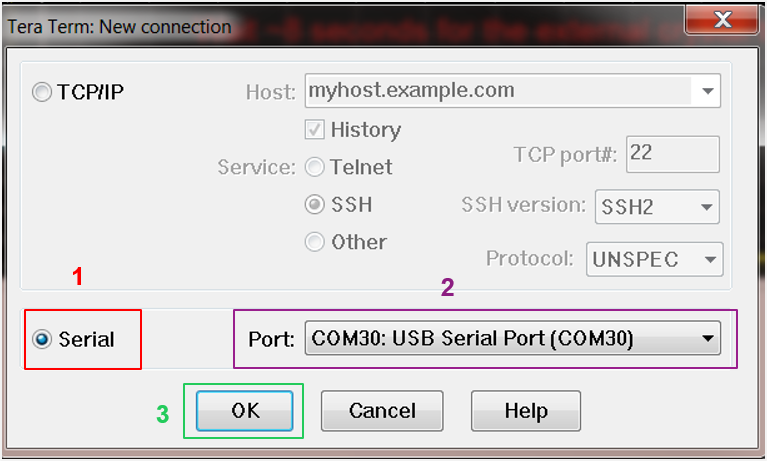Choose the Telnet service option
Screen dimensions: 767x461
315,167
